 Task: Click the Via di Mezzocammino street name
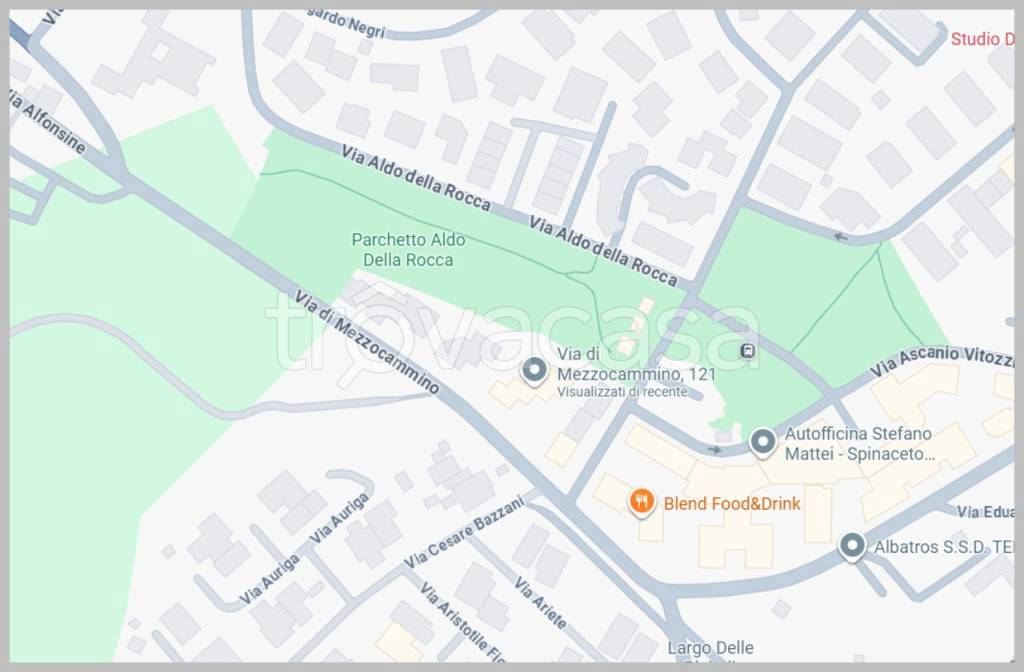coord(367,342)
